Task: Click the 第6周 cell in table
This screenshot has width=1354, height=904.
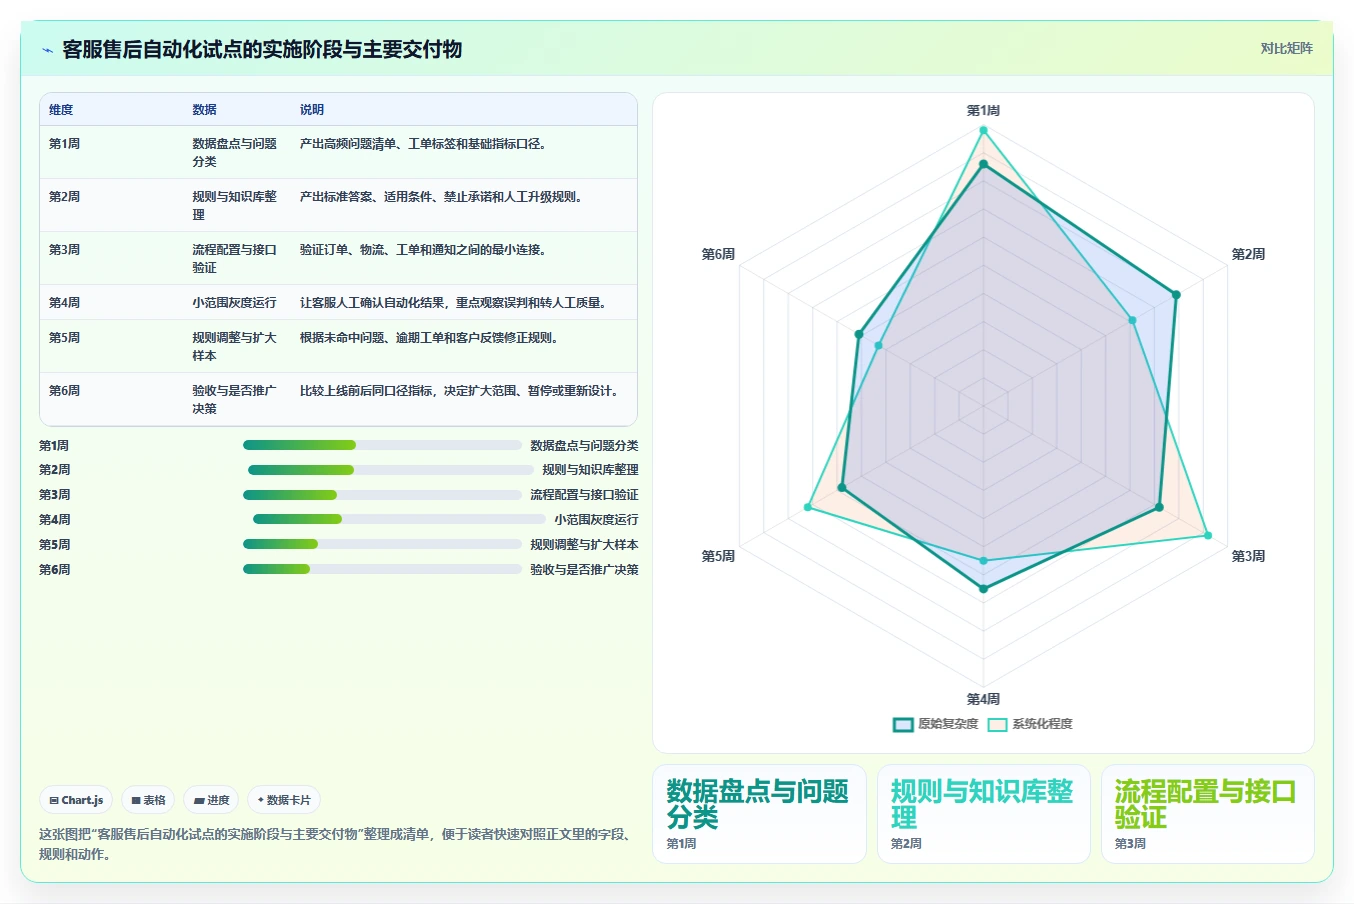Action: [64, 391]
